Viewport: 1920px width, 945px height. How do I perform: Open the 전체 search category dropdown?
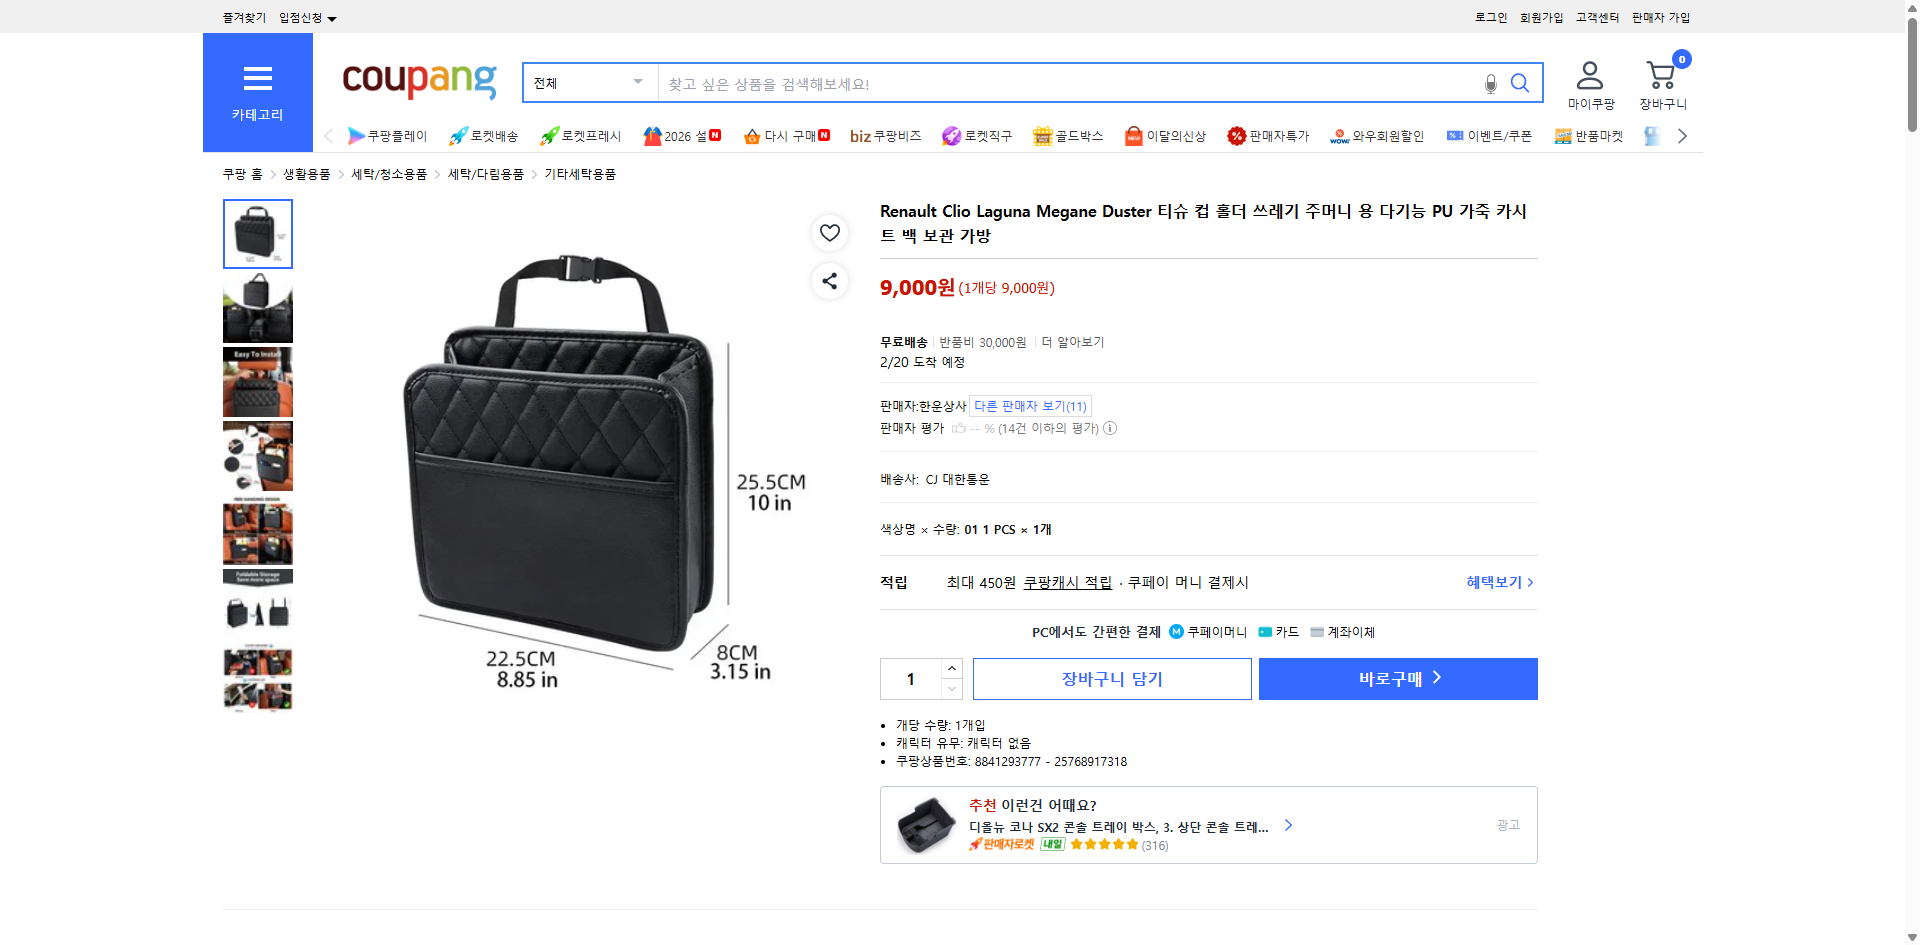click(588, 83)
